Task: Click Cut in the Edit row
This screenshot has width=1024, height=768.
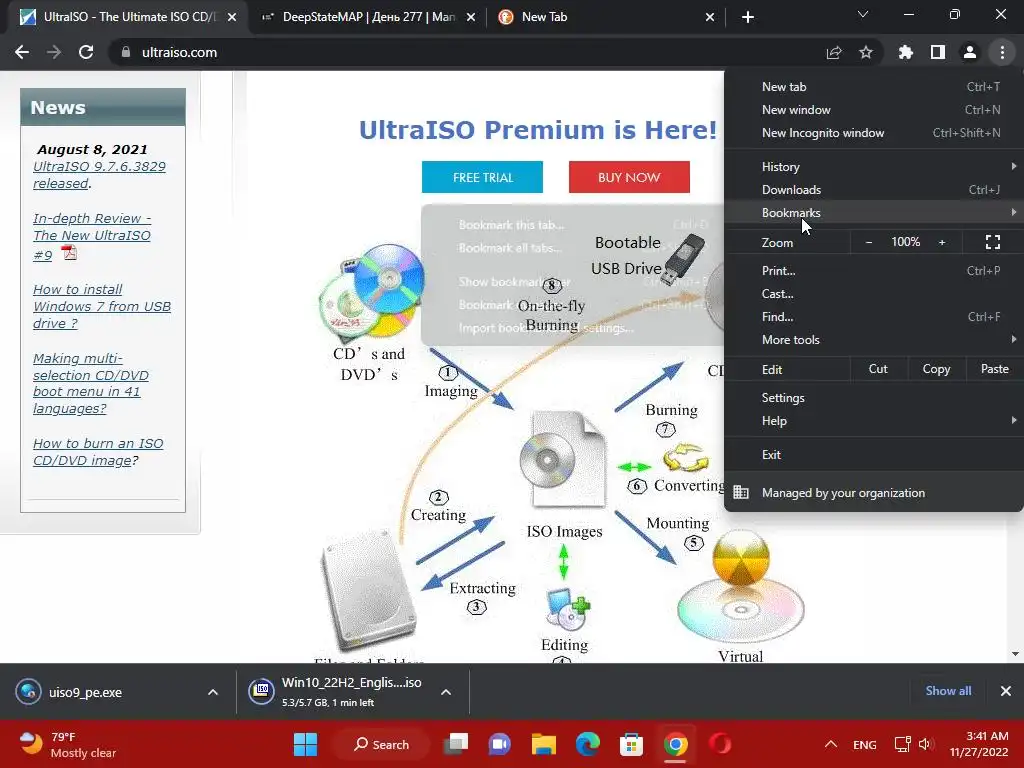Action: pos(878,369)
